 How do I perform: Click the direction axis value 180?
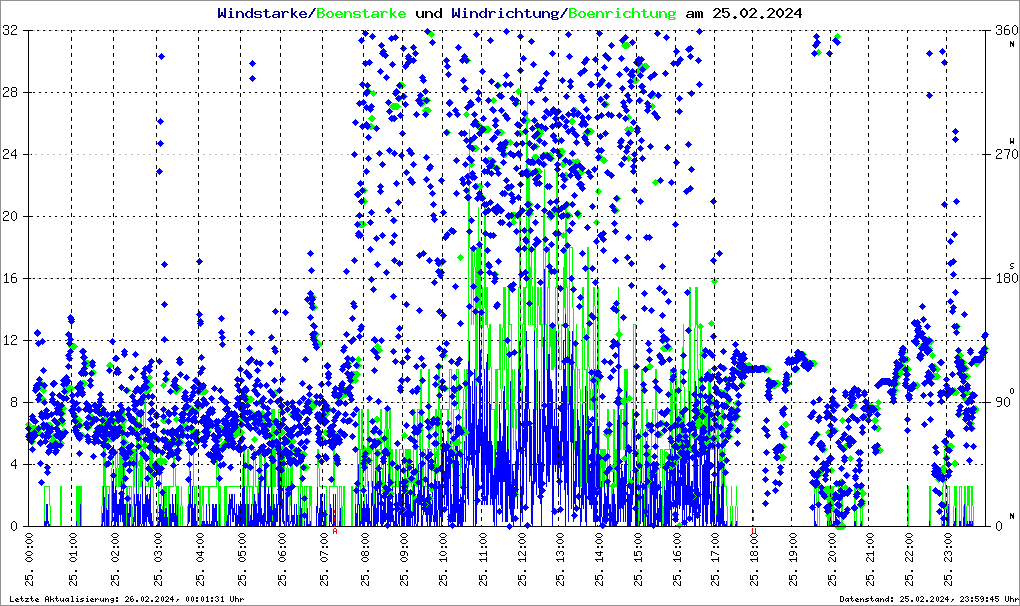pos(1006,278)
